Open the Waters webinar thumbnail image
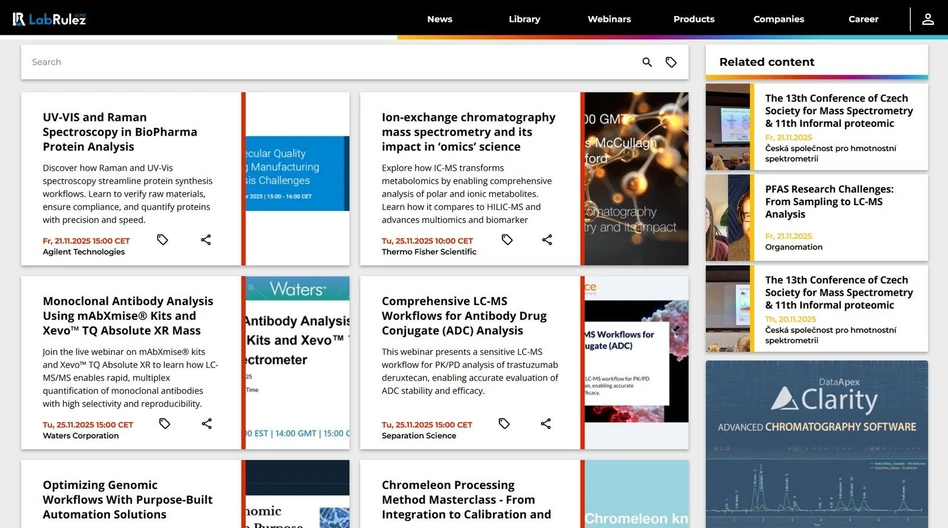Image resolution: width=948 pixels, height=528 pixels. 297,362
